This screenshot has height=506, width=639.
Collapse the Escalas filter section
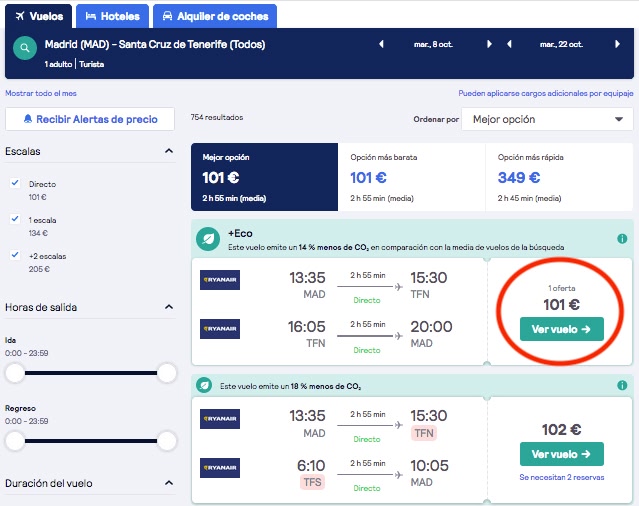tap(169, 151)
